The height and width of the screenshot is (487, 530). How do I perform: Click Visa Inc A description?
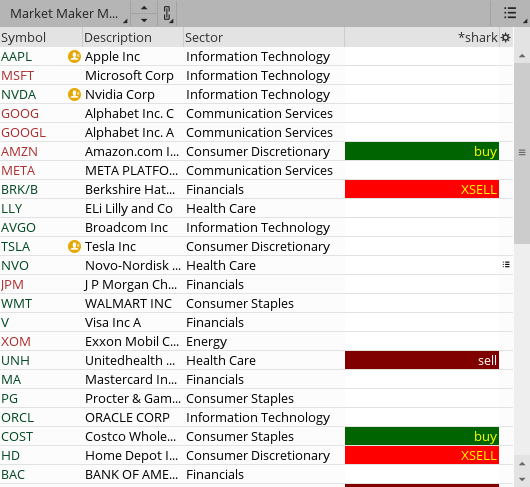point(113,323)
